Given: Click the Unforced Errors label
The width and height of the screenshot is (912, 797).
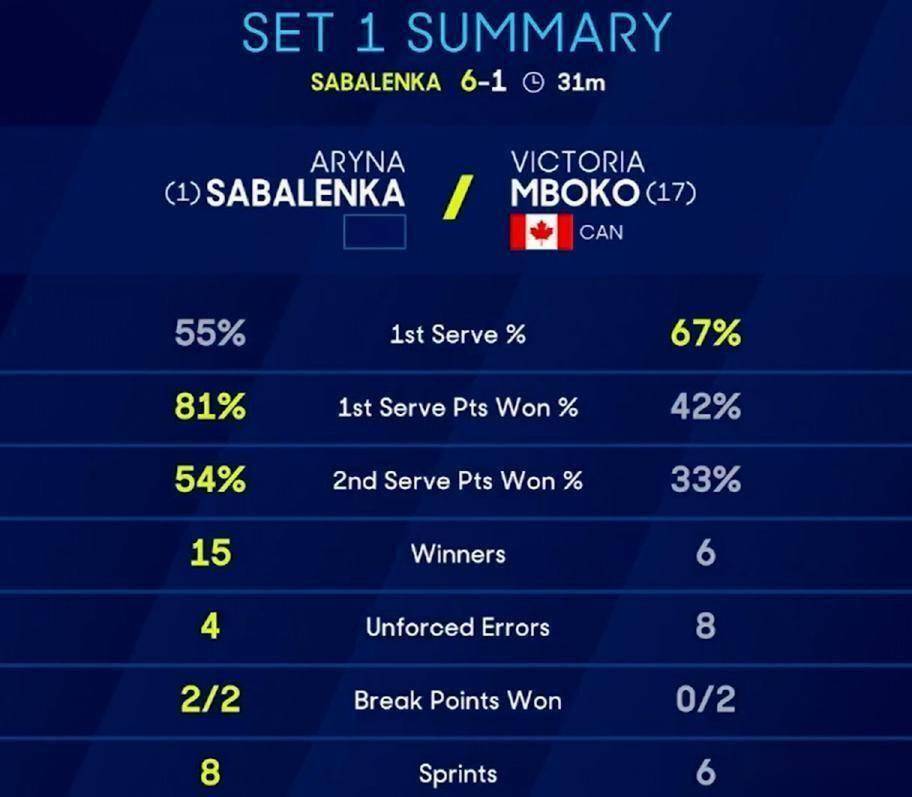Looking at the screenshot, I should tap(457, 627).
